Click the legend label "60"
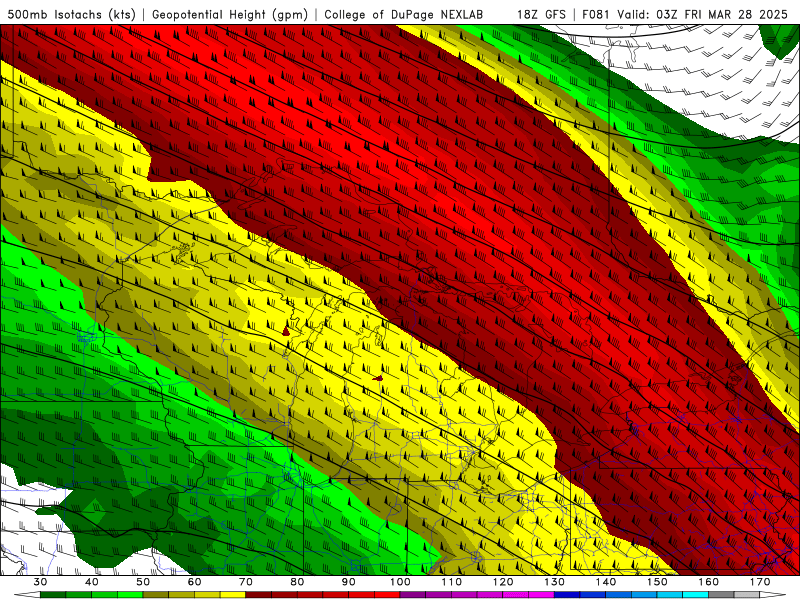Screen dimensions: 800x600 [194, 582]
